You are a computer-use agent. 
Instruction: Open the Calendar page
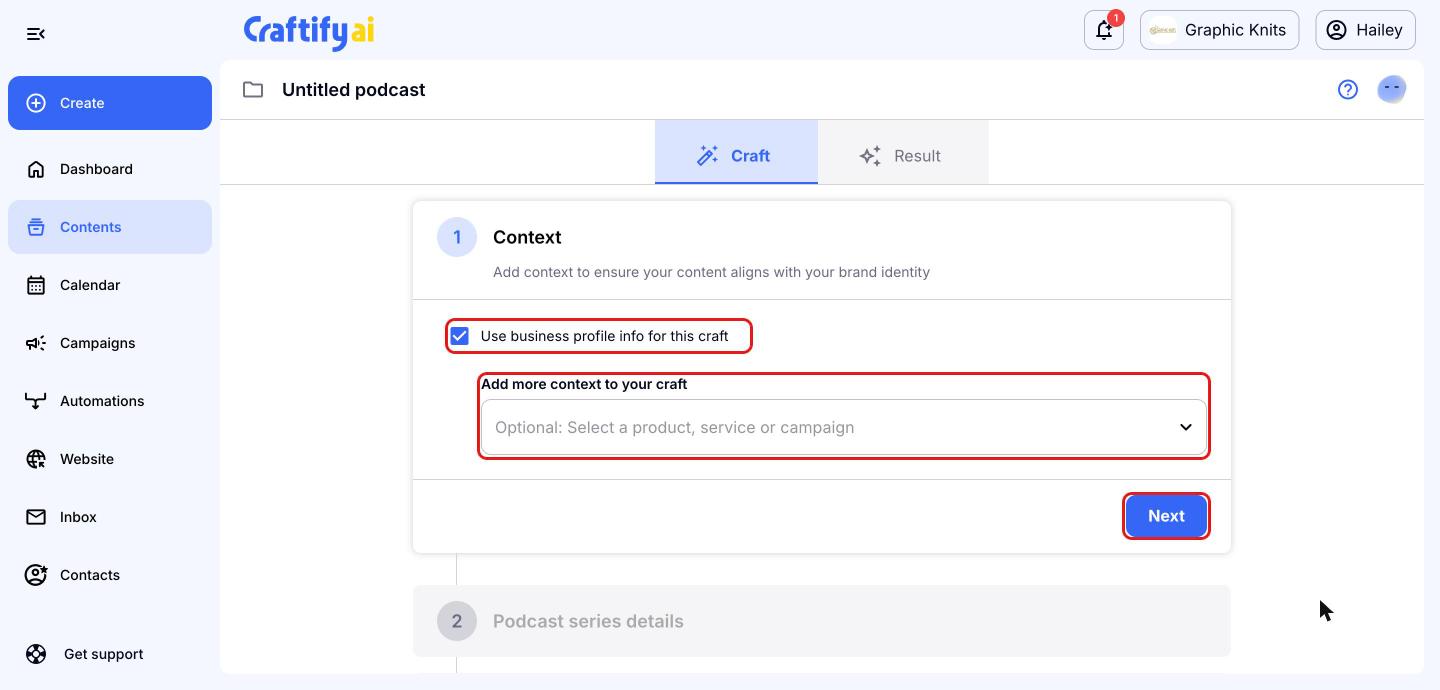pyautogui.click(x=110, y=285)
